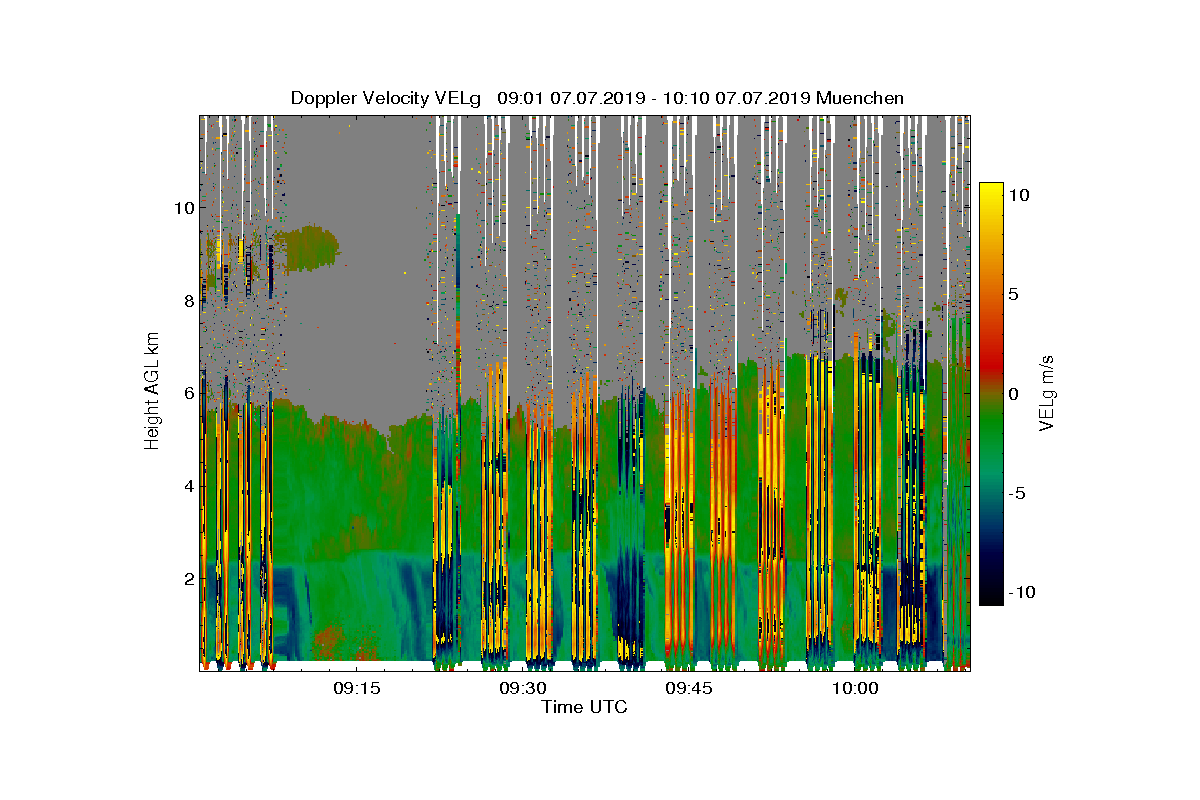The width and height of the screenshot is (1200, 800).
Task: Click the colorbar value 5 label
Action: tap(1014, 294)
